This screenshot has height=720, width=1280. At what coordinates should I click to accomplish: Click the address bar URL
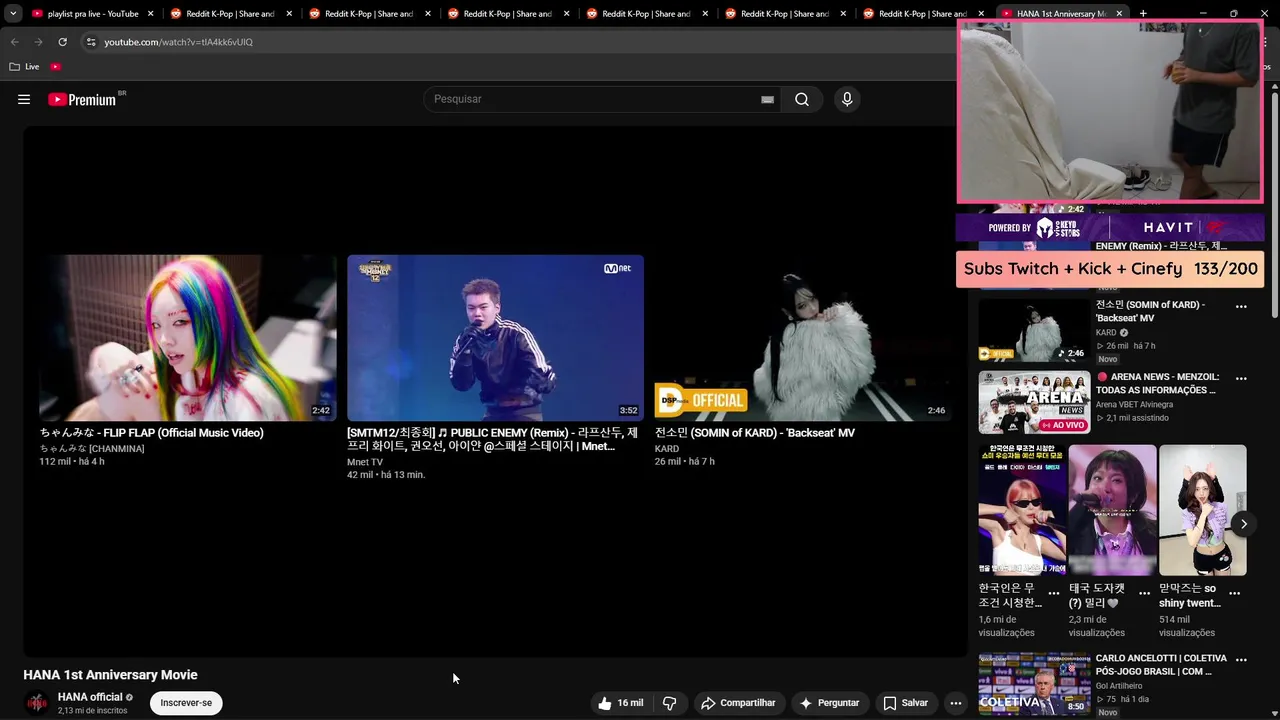178,42
